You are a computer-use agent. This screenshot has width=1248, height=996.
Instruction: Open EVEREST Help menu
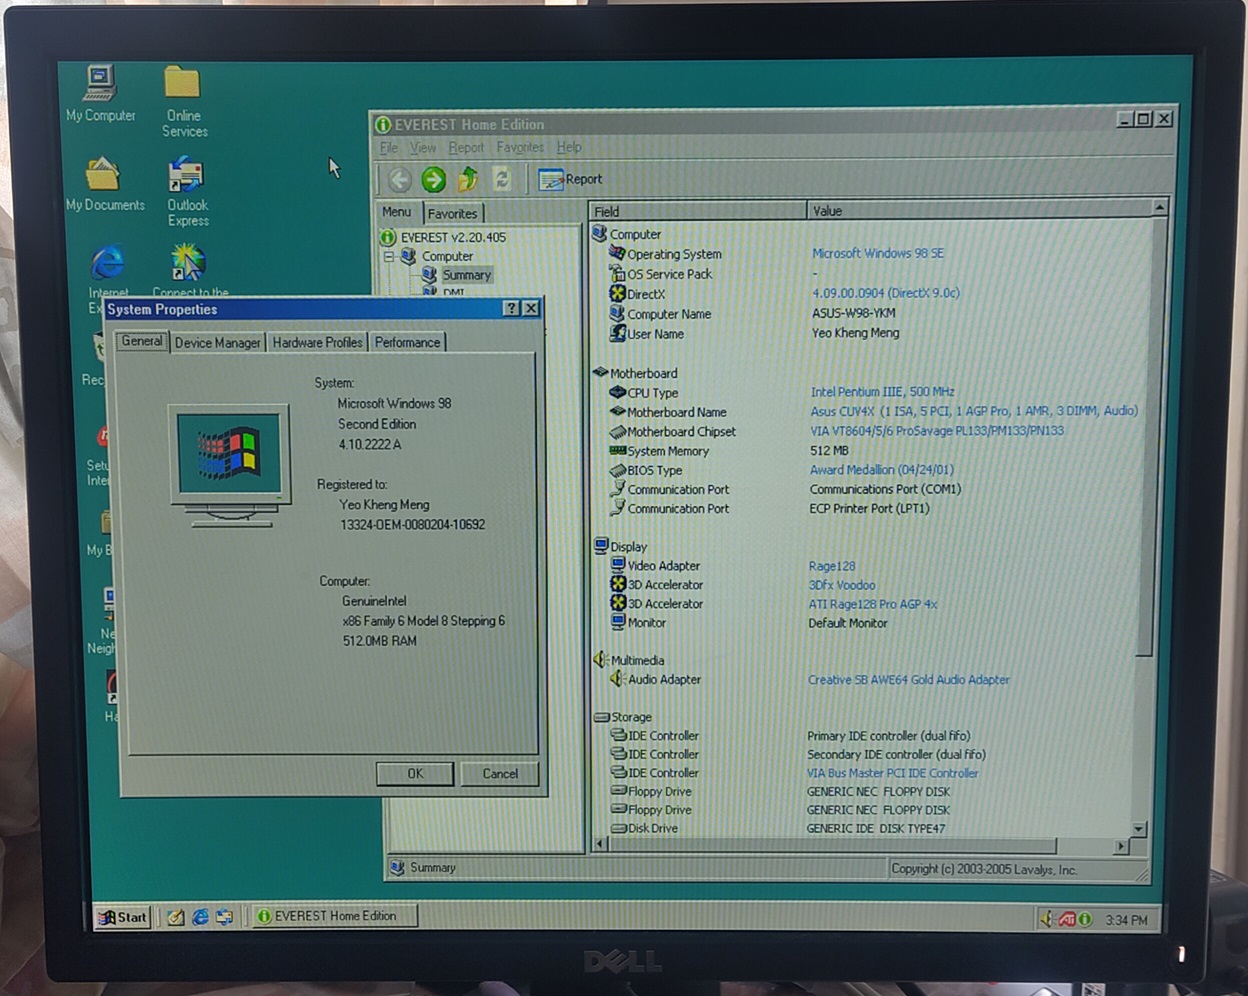click(x=569, y=147)
